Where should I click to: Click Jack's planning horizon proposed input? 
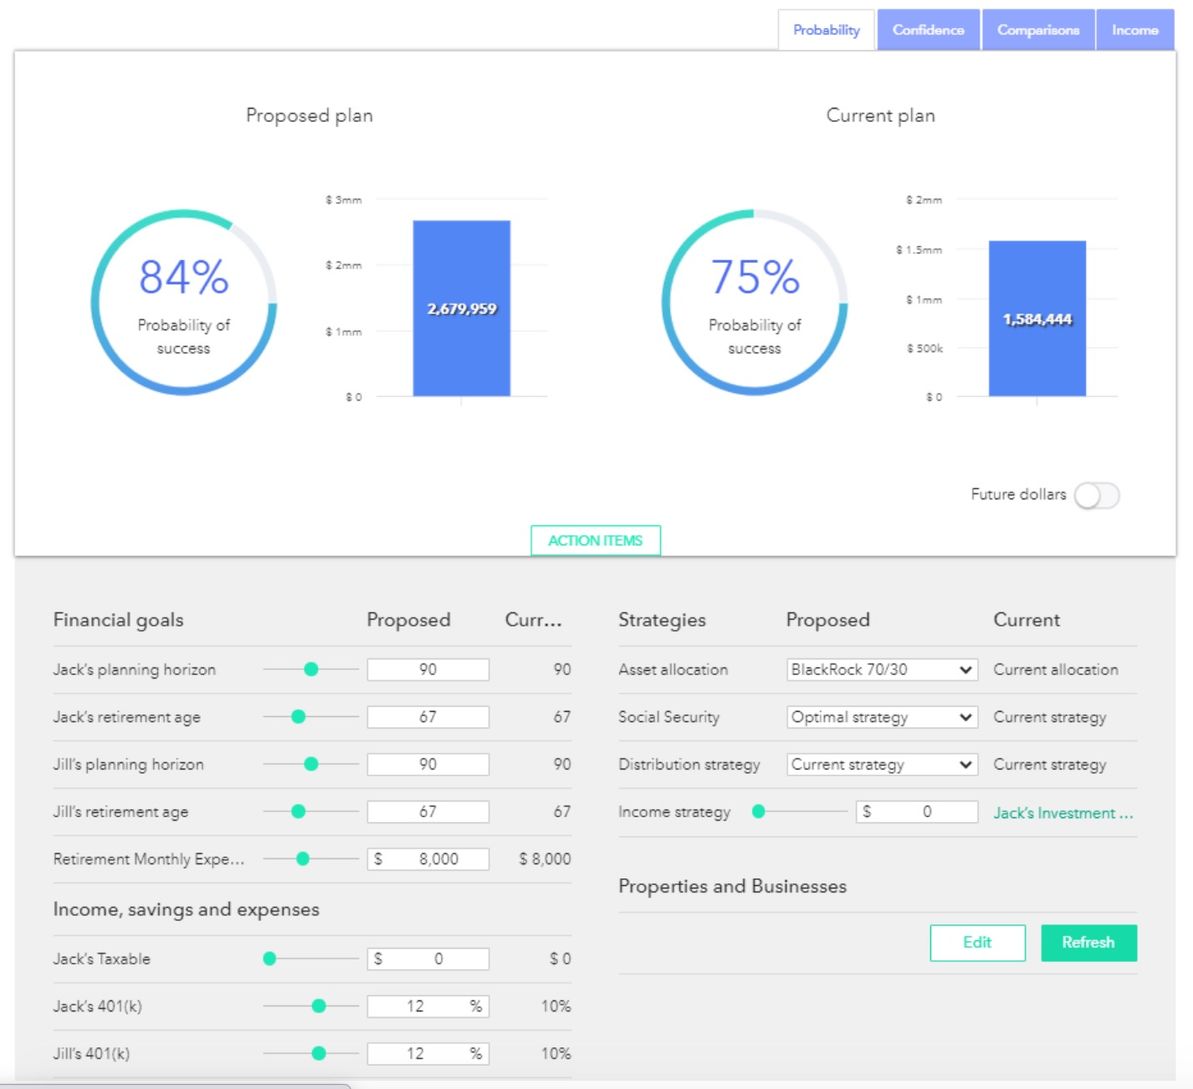[428, 670]
